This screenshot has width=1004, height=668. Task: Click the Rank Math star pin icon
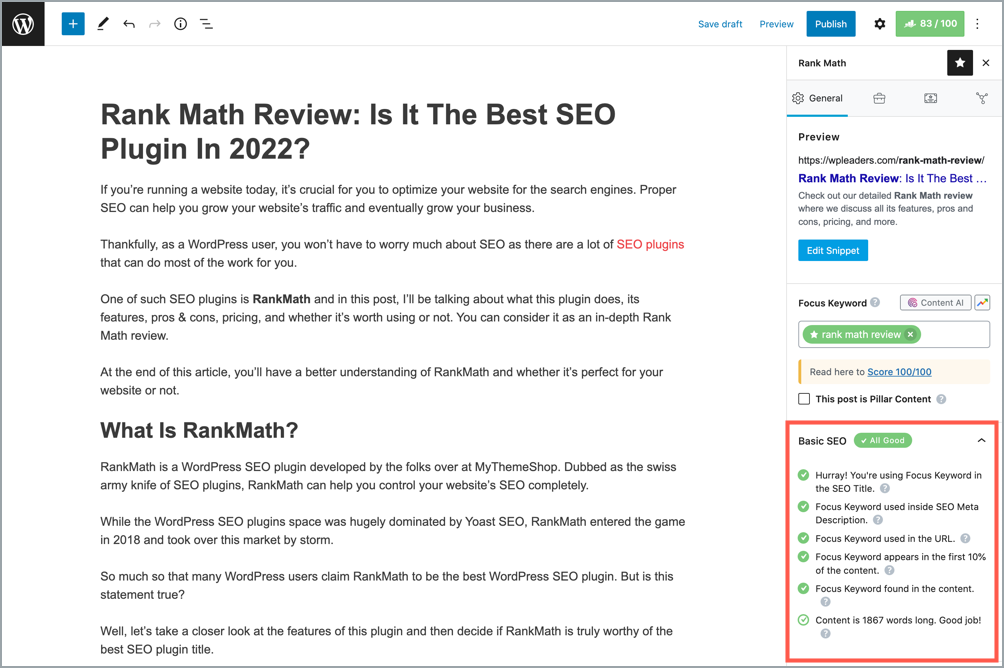[959, 63]
